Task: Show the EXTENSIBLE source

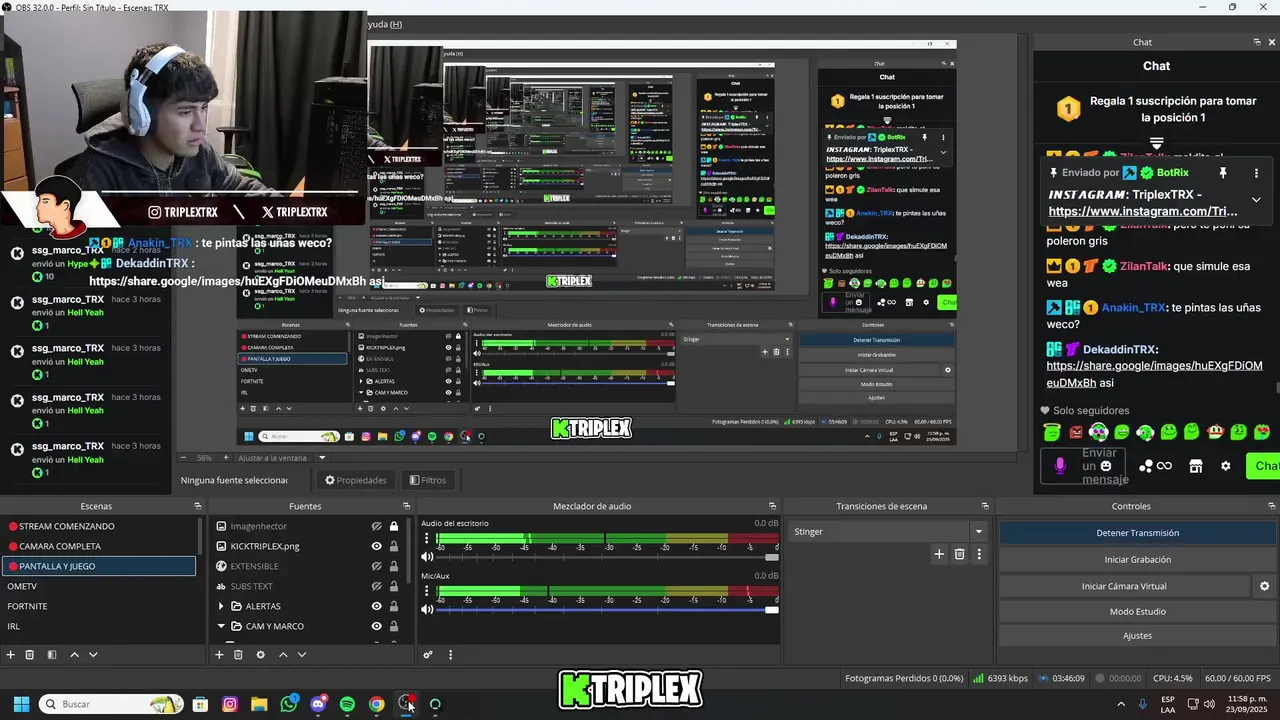Action: coord(377,566)
